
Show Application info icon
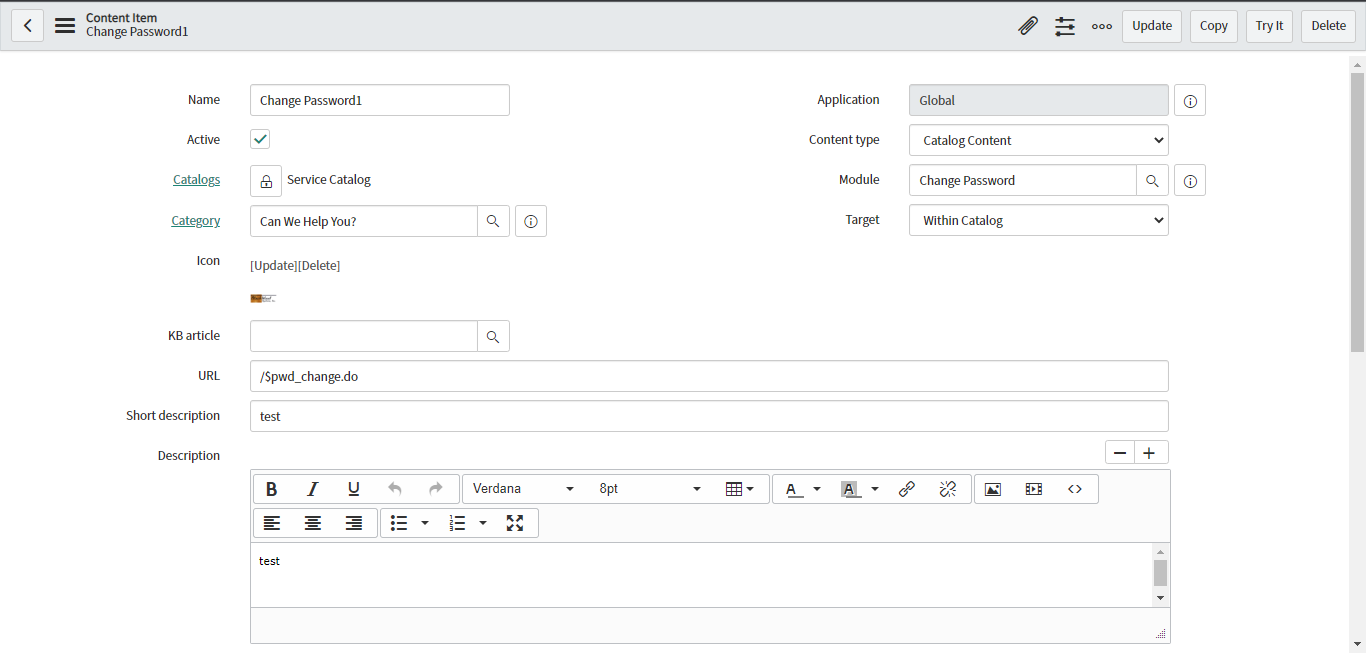(x=1190, y=100)
